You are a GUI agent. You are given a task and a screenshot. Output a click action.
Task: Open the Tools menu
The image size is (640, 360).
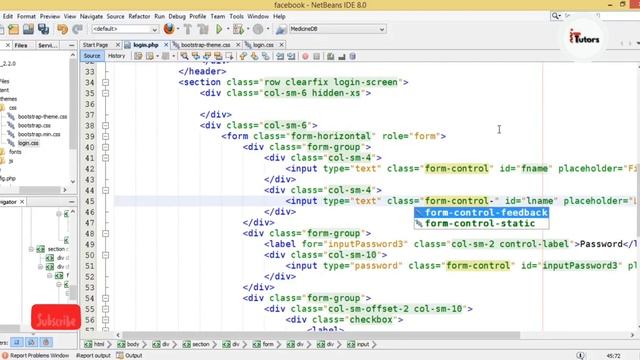click(236, 16)
